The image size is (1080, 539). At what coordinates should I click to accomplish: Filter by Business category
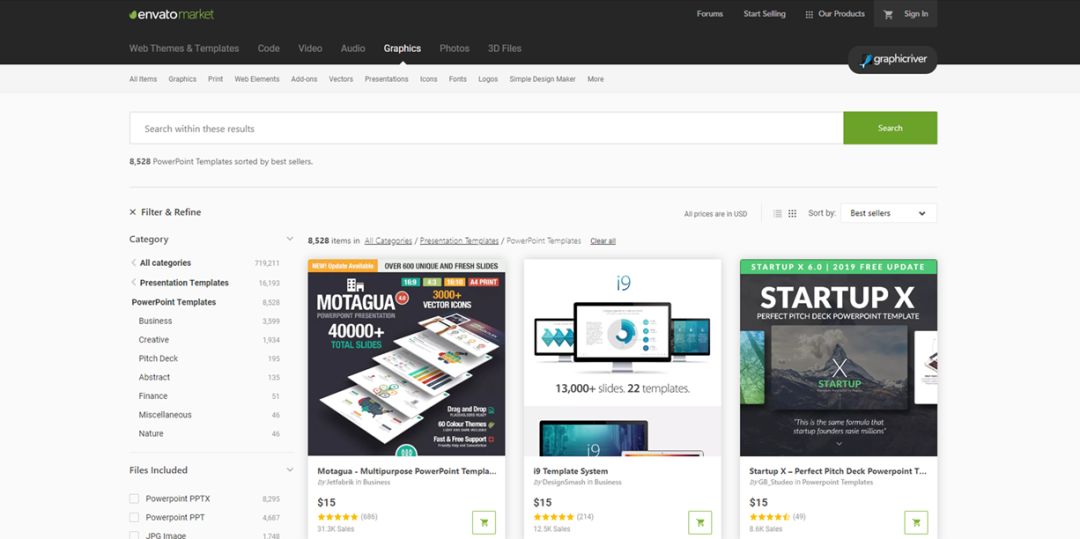tap(155, 321)
